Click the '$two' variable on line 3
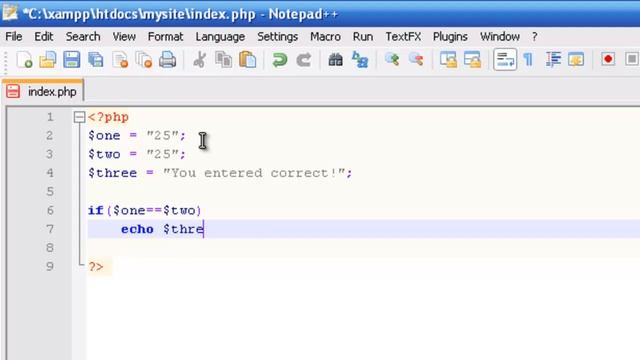 tap(104, 154)
